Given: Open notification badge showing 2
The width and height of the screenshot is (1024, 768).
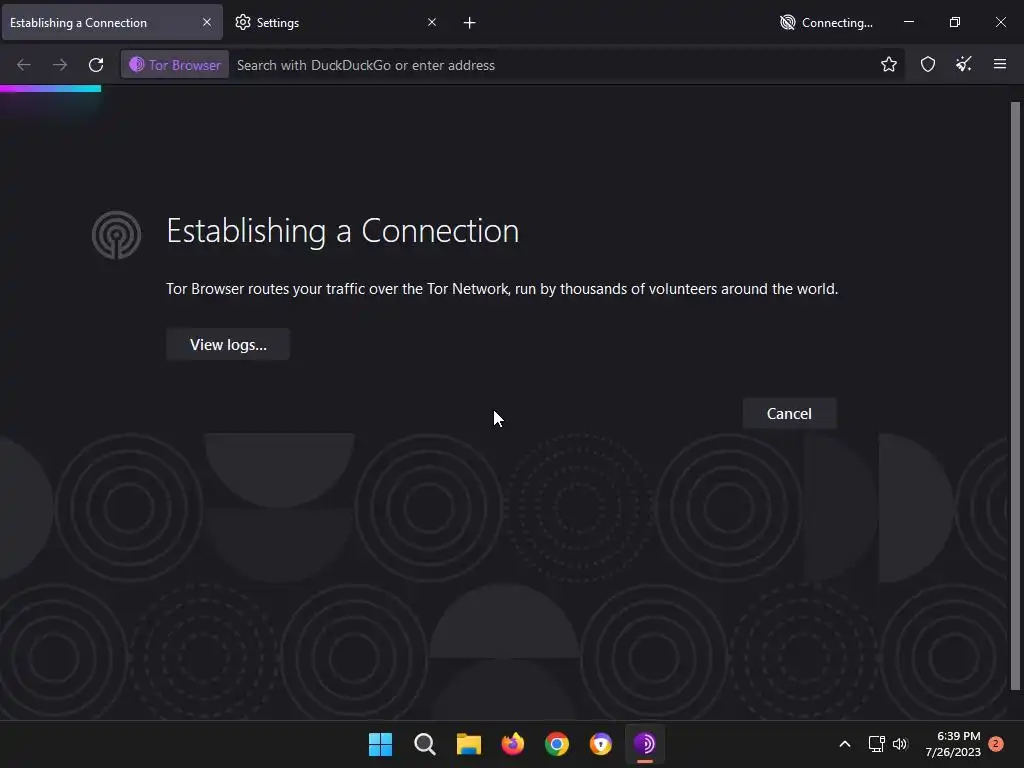Looking at the screenshot, I should 996,744.
